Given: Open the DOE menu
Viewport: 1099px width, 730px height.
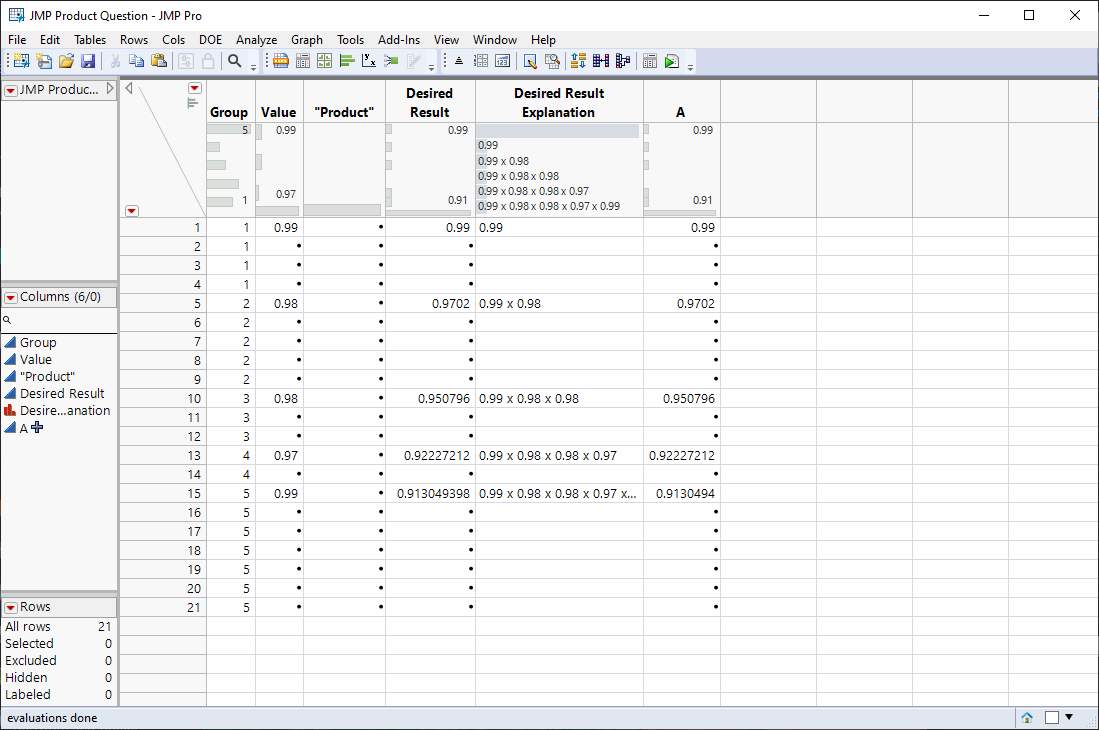Looking at the screenshot, I should [x=211, y=40].
